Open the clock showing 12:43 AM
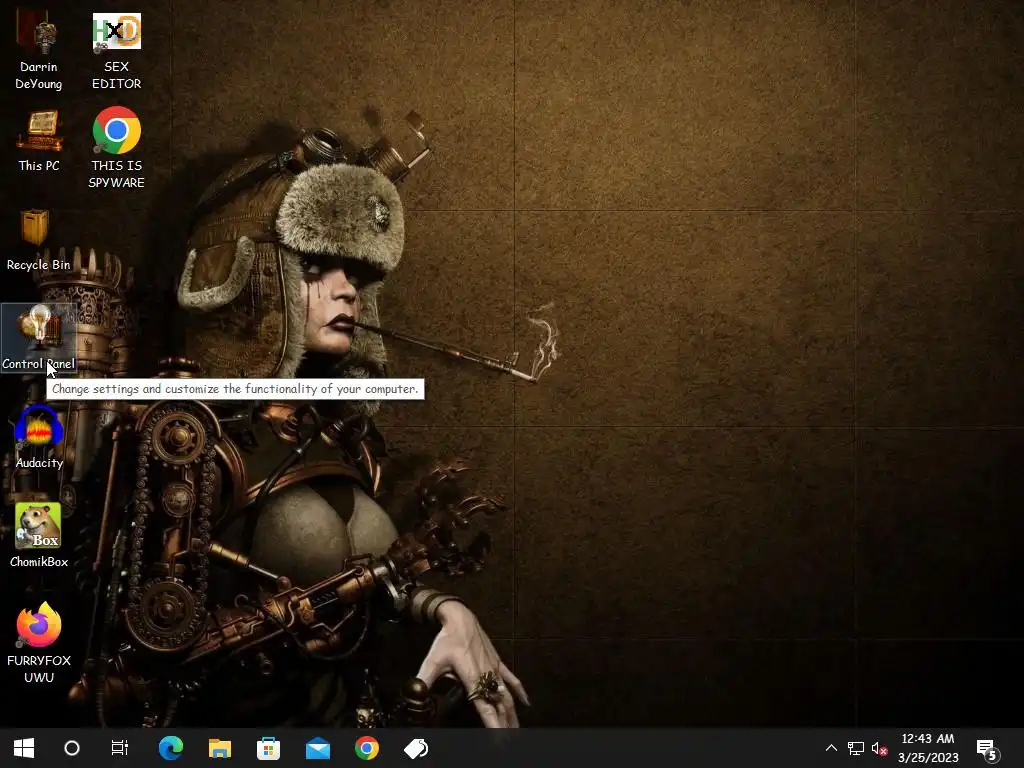1024x768 pixels. click(928, 748)
